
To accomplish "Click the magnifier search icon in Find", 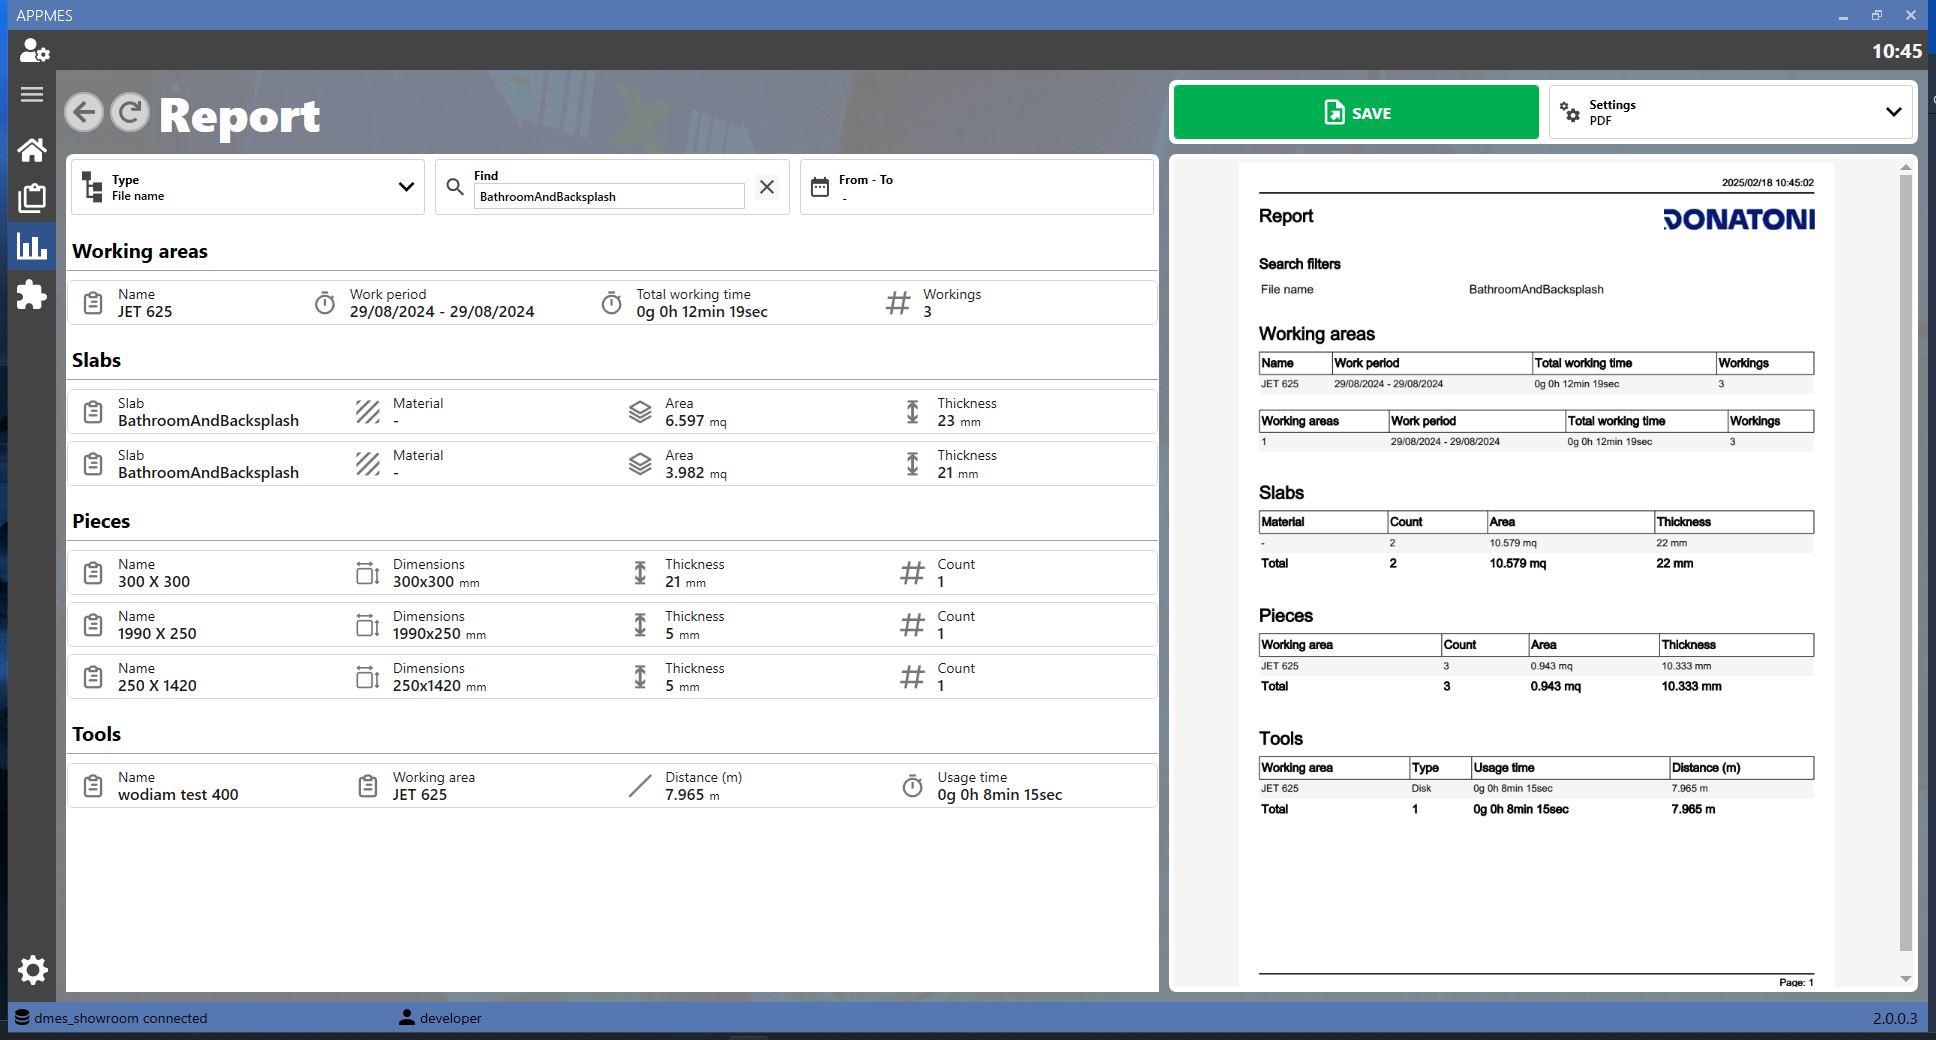I will coord(455,187).
